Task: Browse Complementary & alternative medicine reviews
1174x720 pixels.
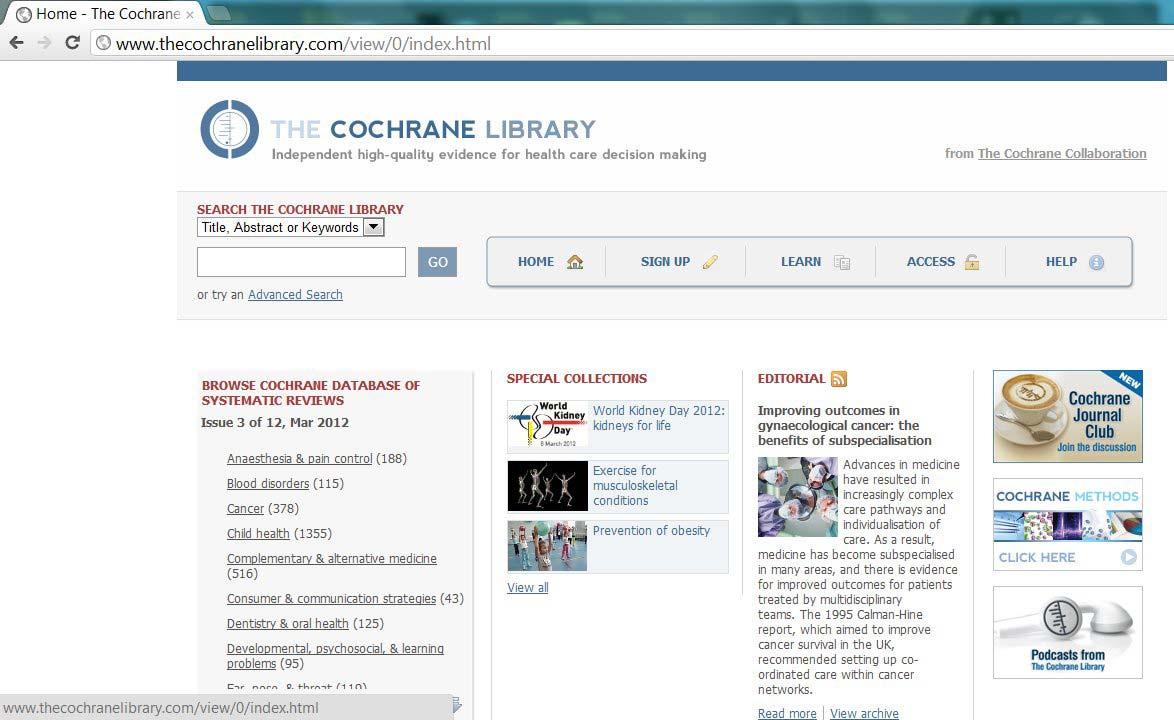Action: point(332,559)
